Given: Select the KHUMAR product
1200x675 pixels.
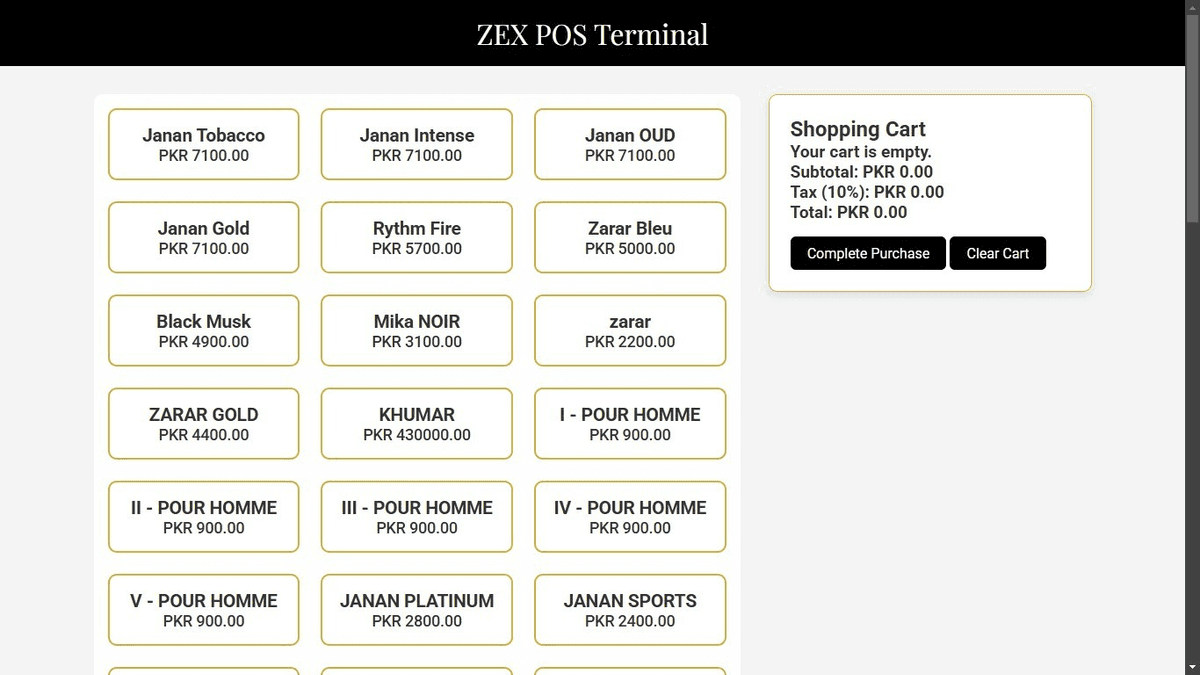Looking at the screenshot, I should [416, 423].
